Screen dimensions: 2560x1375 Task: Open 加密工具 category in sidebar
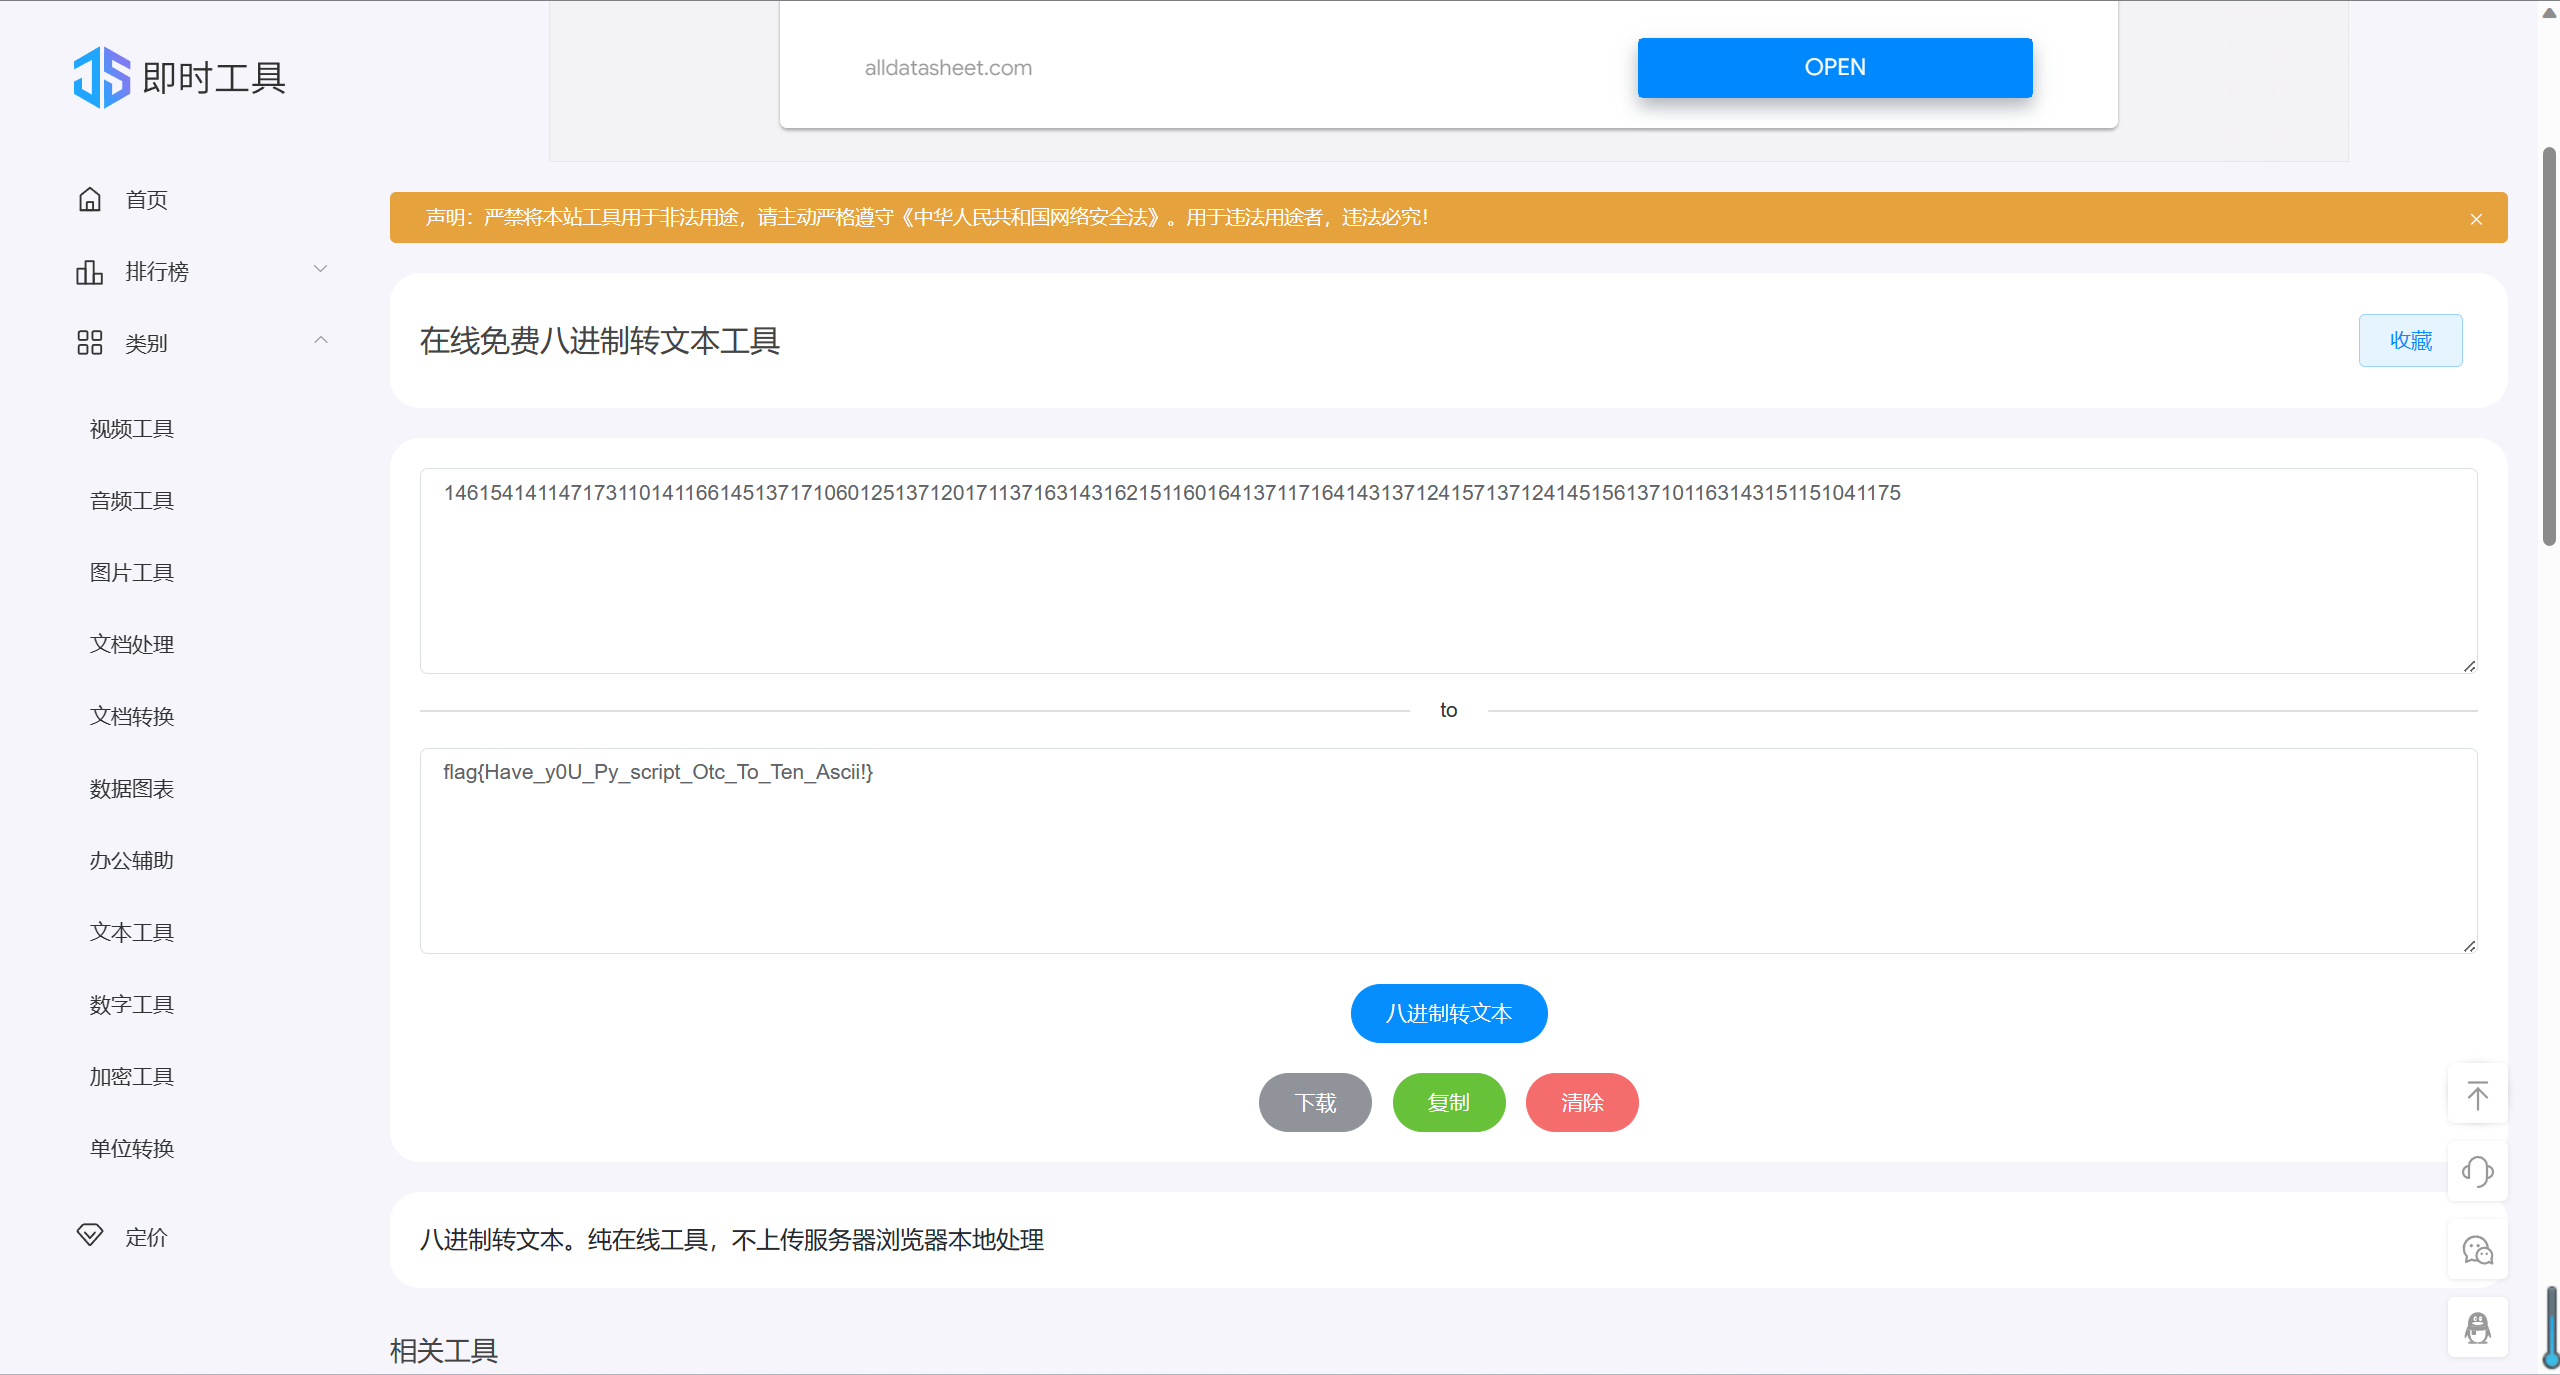(x=132, y=1077)
